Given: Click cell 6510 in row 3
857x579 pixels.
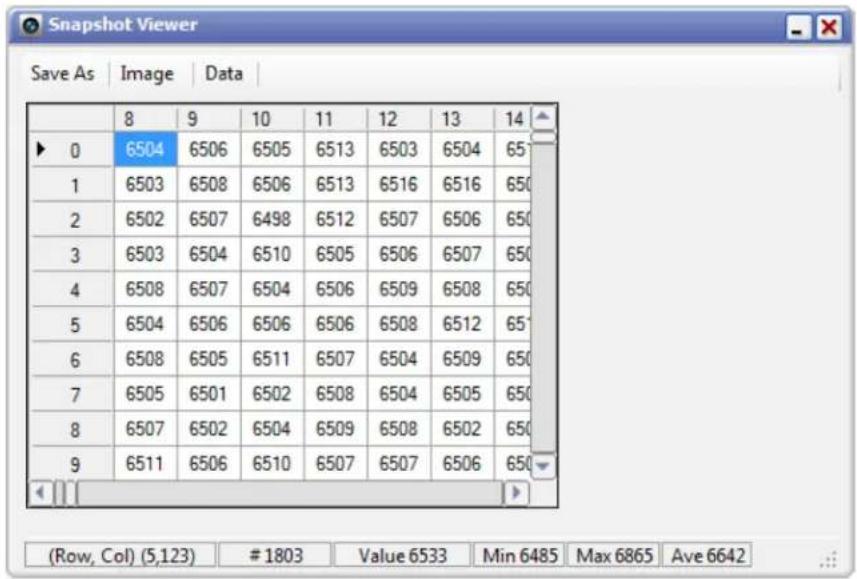Looking at the screenshot, I should [x=272, y=254].
